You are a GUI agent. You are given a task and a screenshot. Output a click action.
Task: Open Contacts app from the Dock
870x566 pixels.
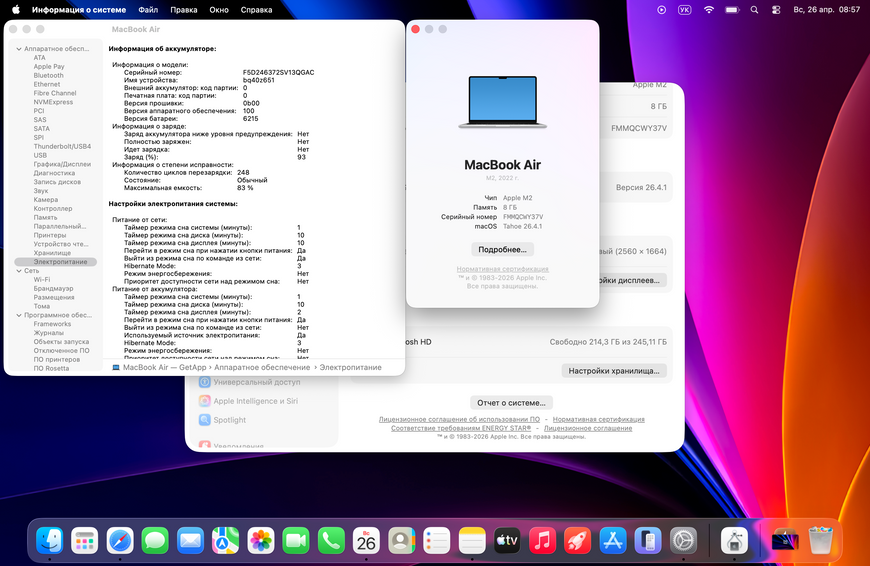(x=402, y=540)
